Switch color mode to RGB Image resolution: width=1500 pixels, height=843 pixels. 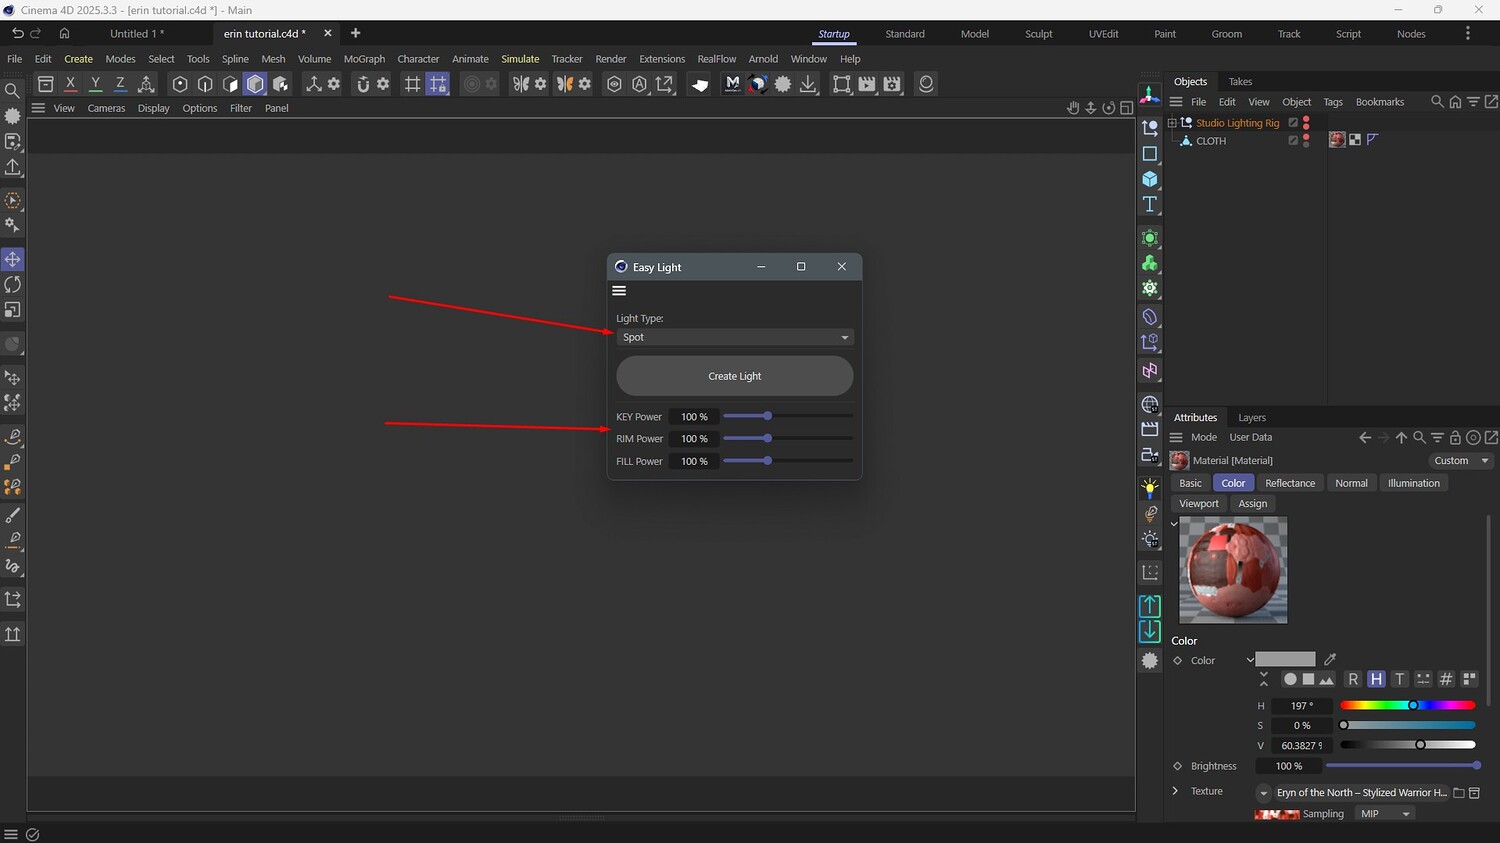1353,679
